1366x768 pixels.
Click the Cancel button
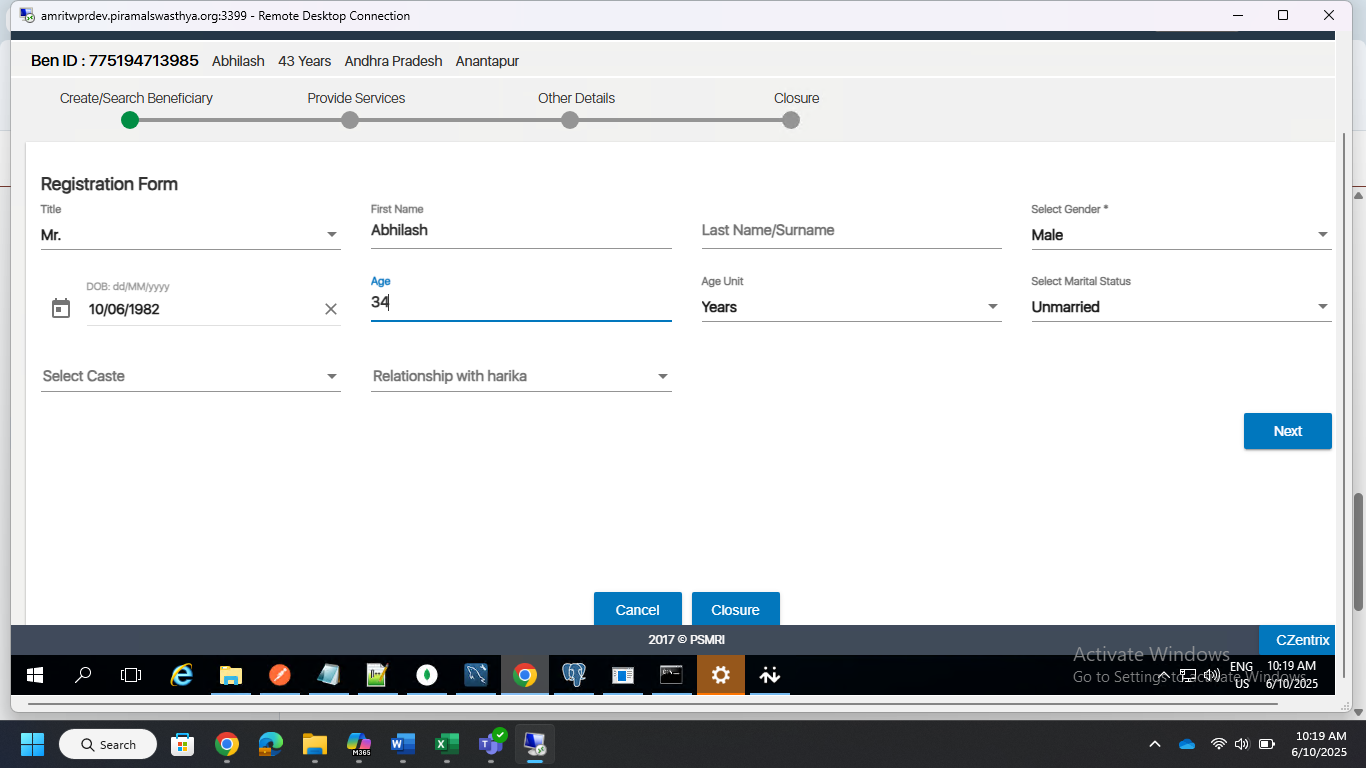pos(637,609)
